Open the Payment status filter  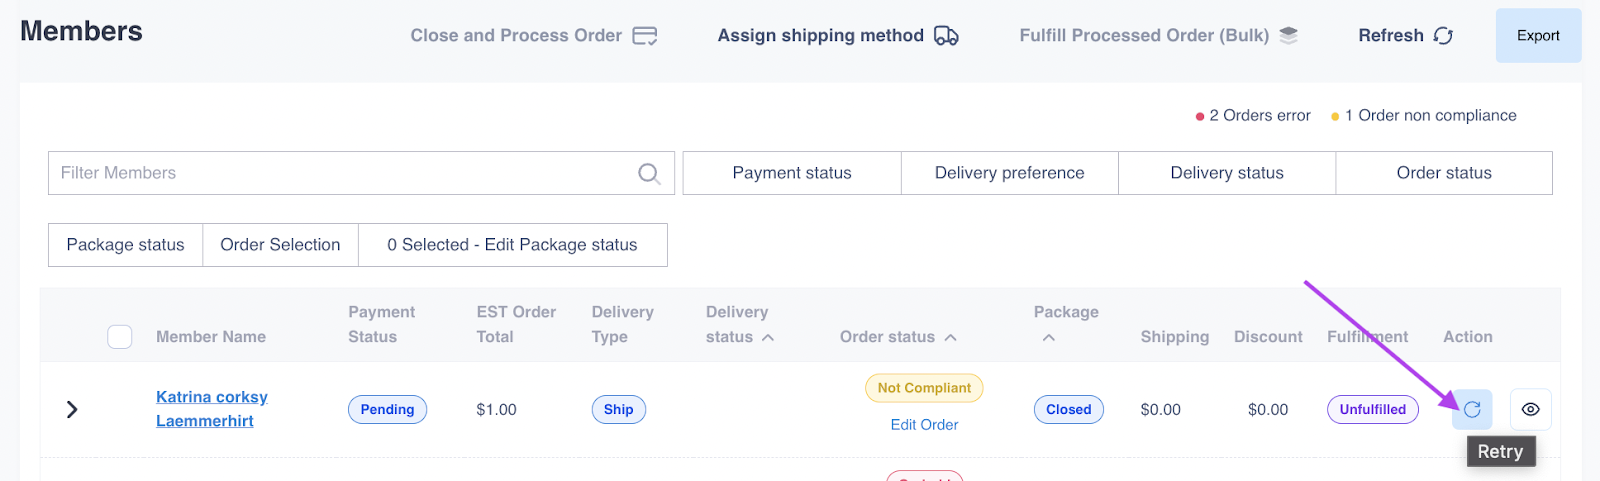[792, 173]
